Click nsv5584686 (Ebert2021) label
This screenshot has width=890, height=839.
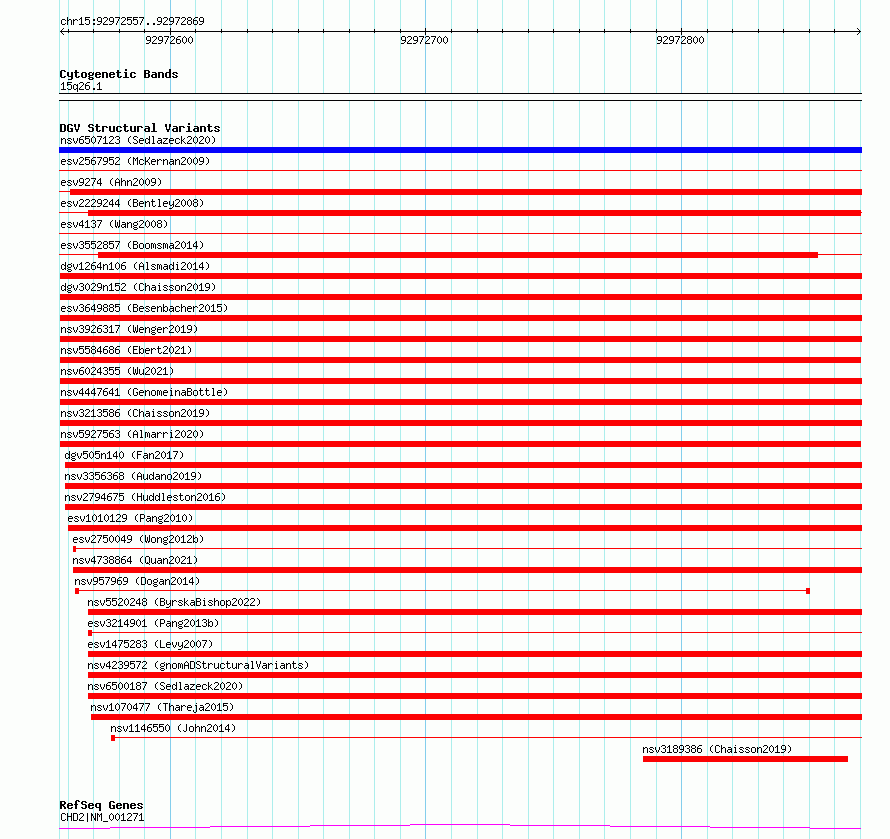(126, 350)
